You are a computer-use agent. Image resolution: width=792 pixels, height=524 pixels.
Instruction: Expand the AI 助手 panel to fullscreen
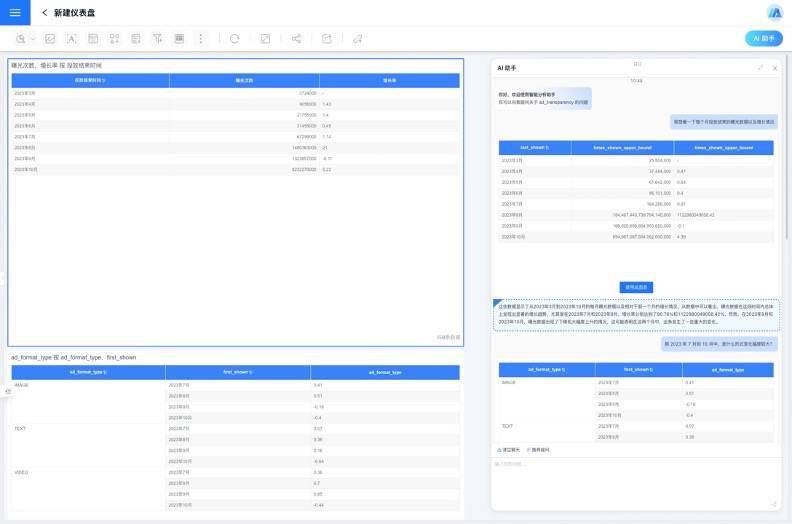pos(760,68)
